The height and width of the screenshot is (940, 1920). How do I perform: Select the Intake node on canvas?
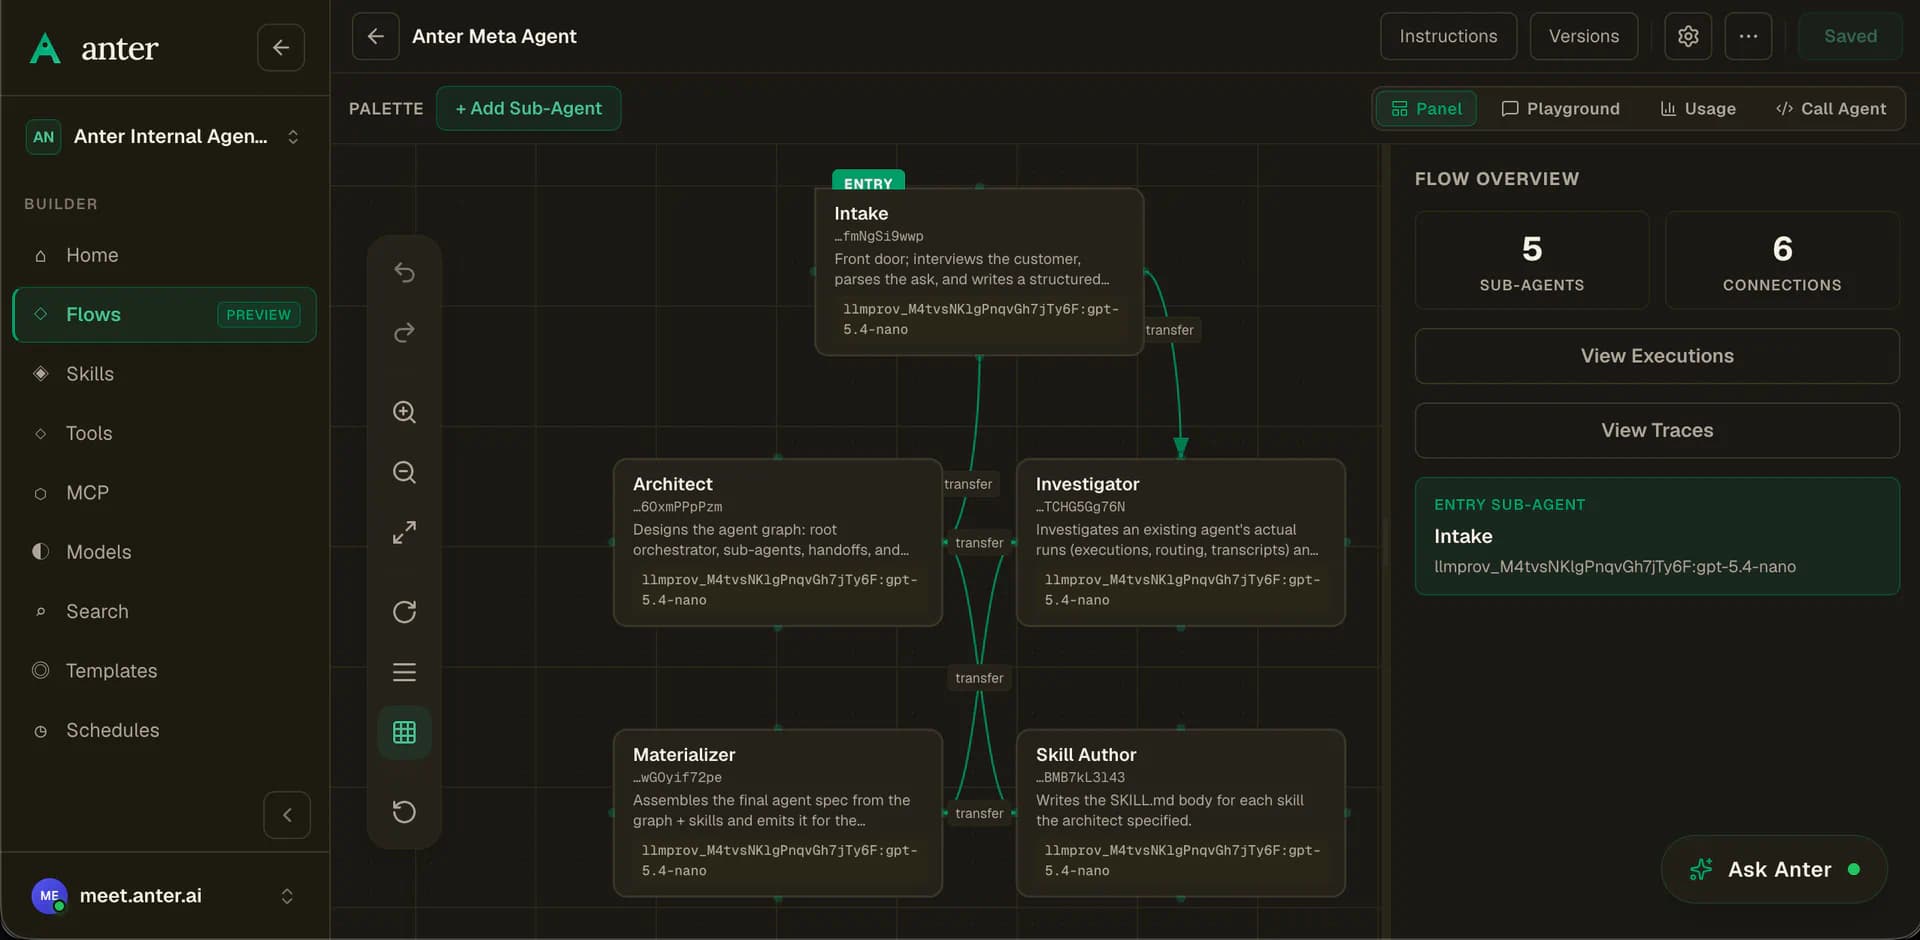tap(979, 271)
